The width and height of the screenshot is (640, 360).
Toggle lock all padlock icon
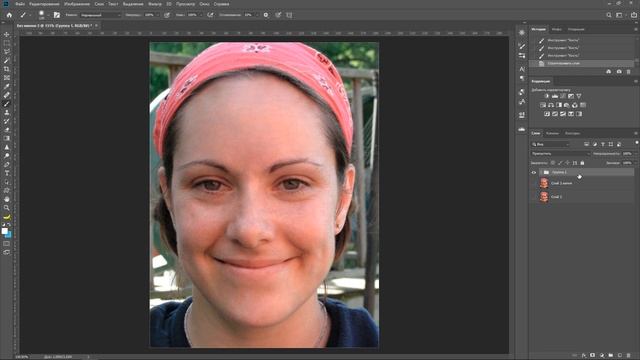point(582,163)
